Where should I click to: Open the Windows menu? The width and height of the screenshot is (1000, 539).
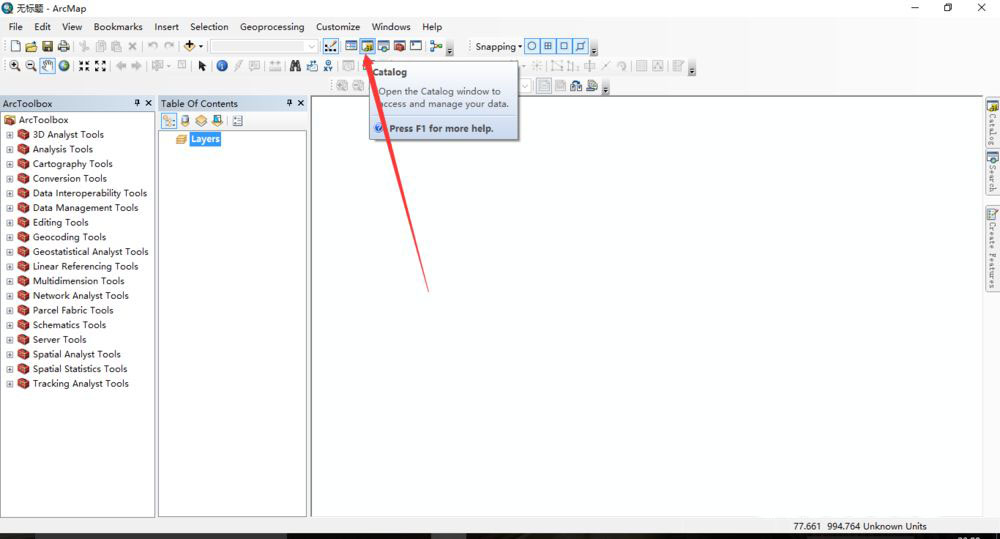(391, 27)
